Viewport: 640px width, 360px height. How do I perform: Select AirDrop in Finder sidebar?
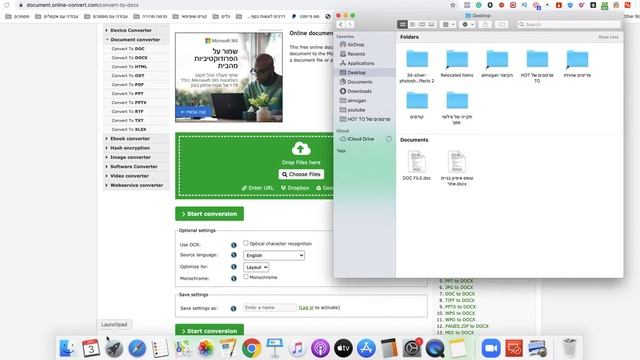[x=356, y=44]
